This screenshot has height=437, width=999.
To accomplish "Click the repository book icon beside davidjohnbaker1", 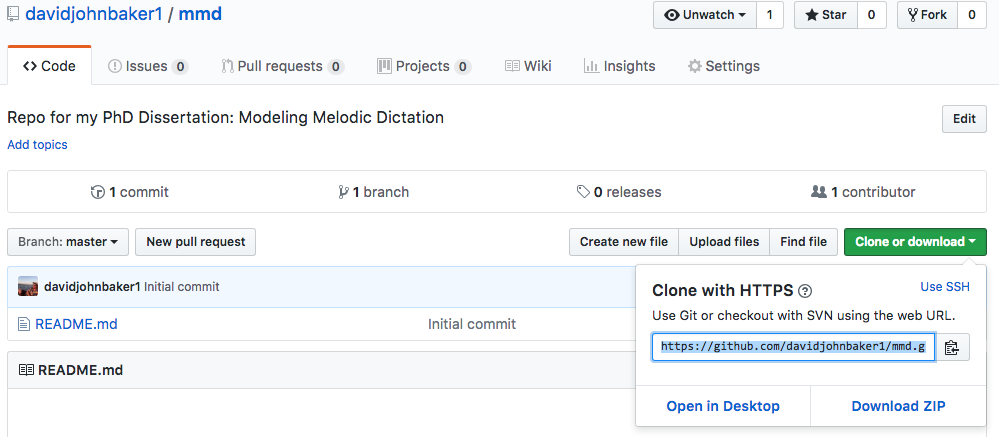I will [x=13, y=14].
